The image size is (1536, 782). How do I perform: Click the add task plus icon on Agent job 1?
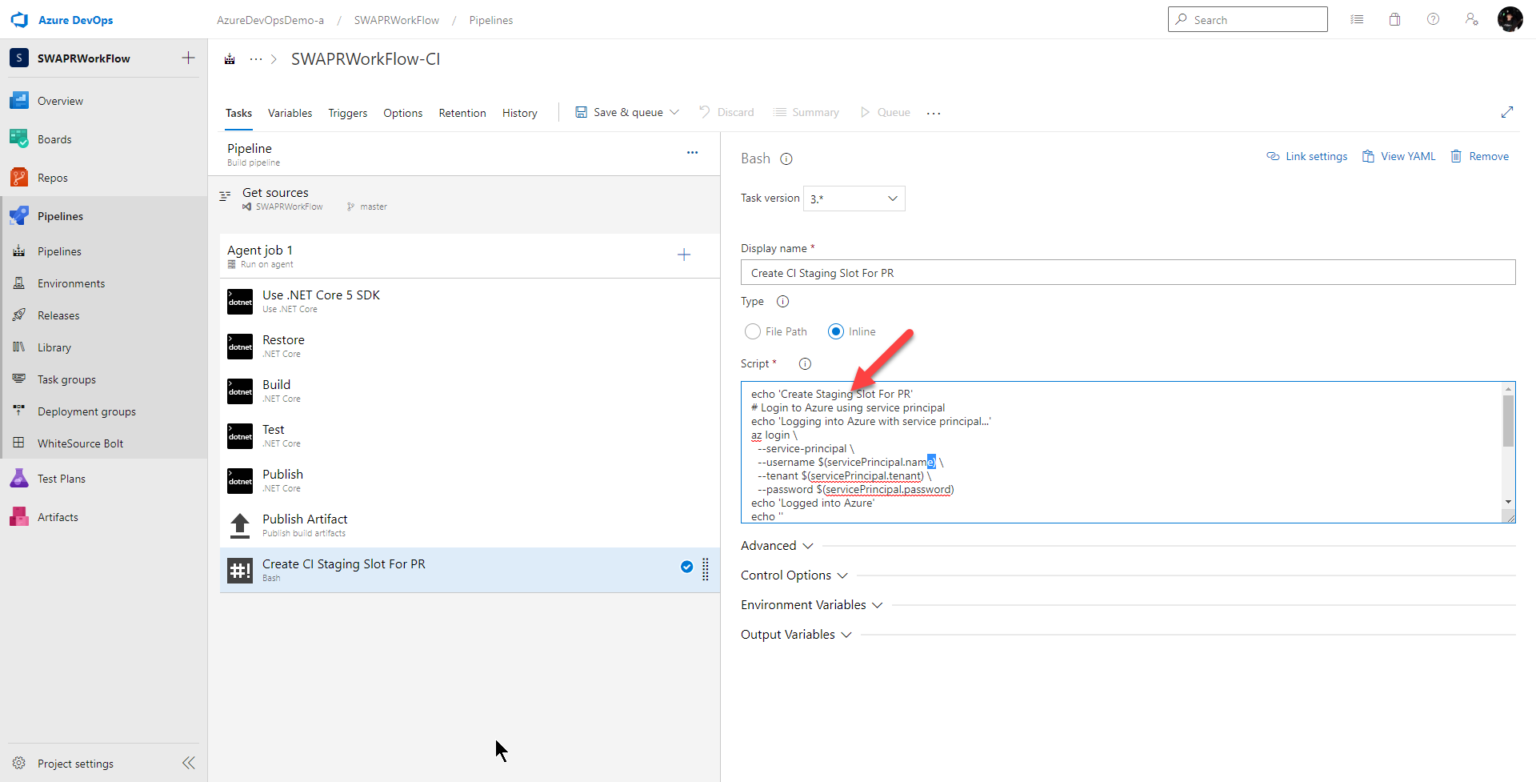pyautogui.click(x=684, y=255)
